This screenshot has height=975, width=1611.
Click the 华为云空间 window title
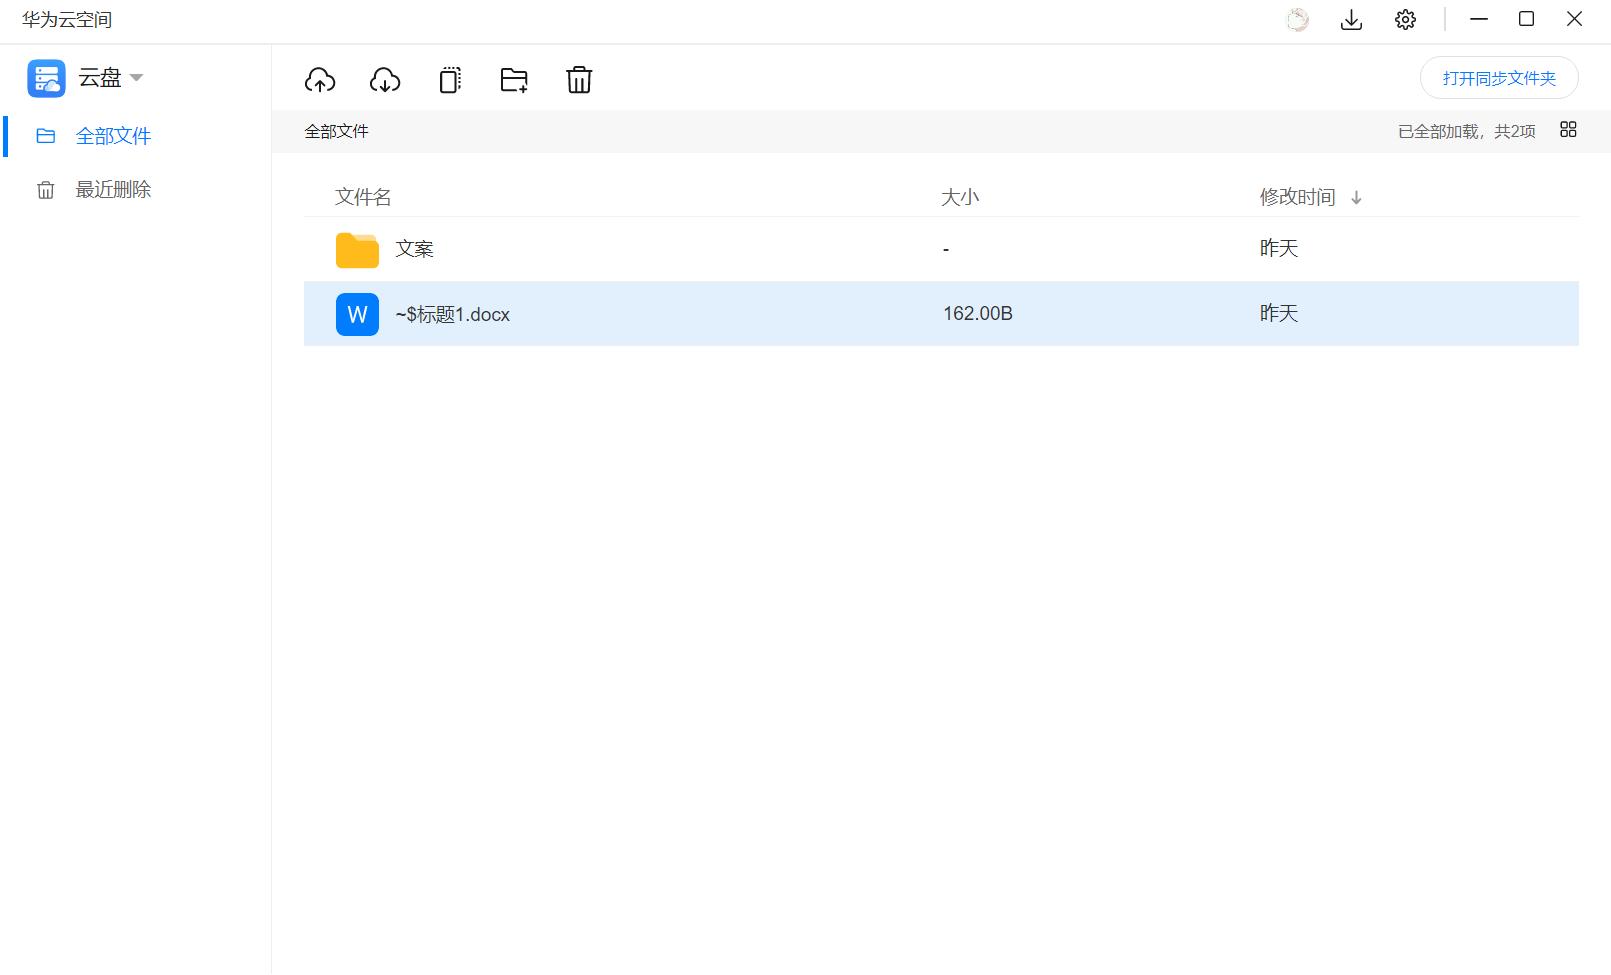coord(67,20)
